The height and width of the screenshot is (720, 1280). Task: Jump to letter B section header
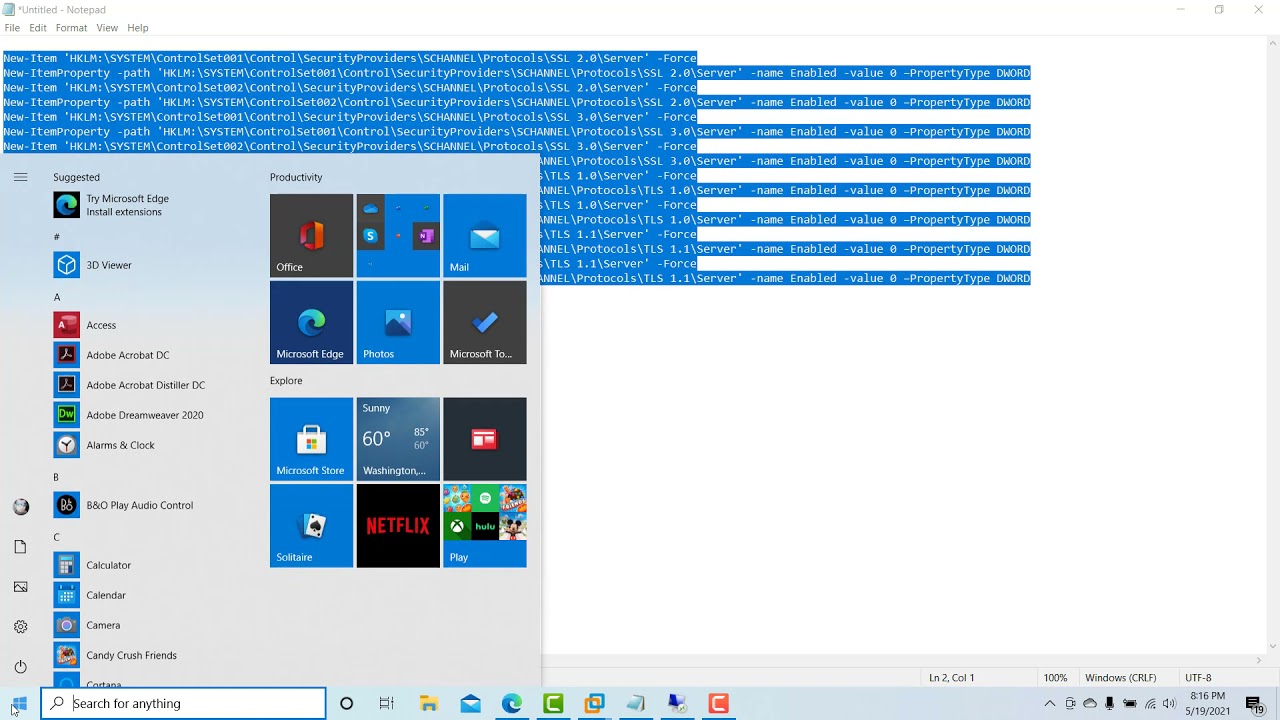click(56, 477)
